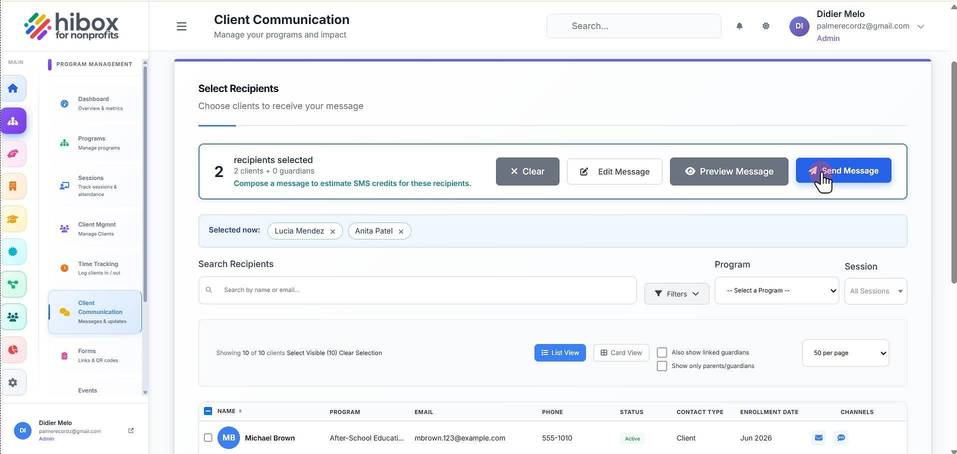Click the MB avatar for Michael Brown
Viewport: 957px width, 454px height.
[229, 438]
